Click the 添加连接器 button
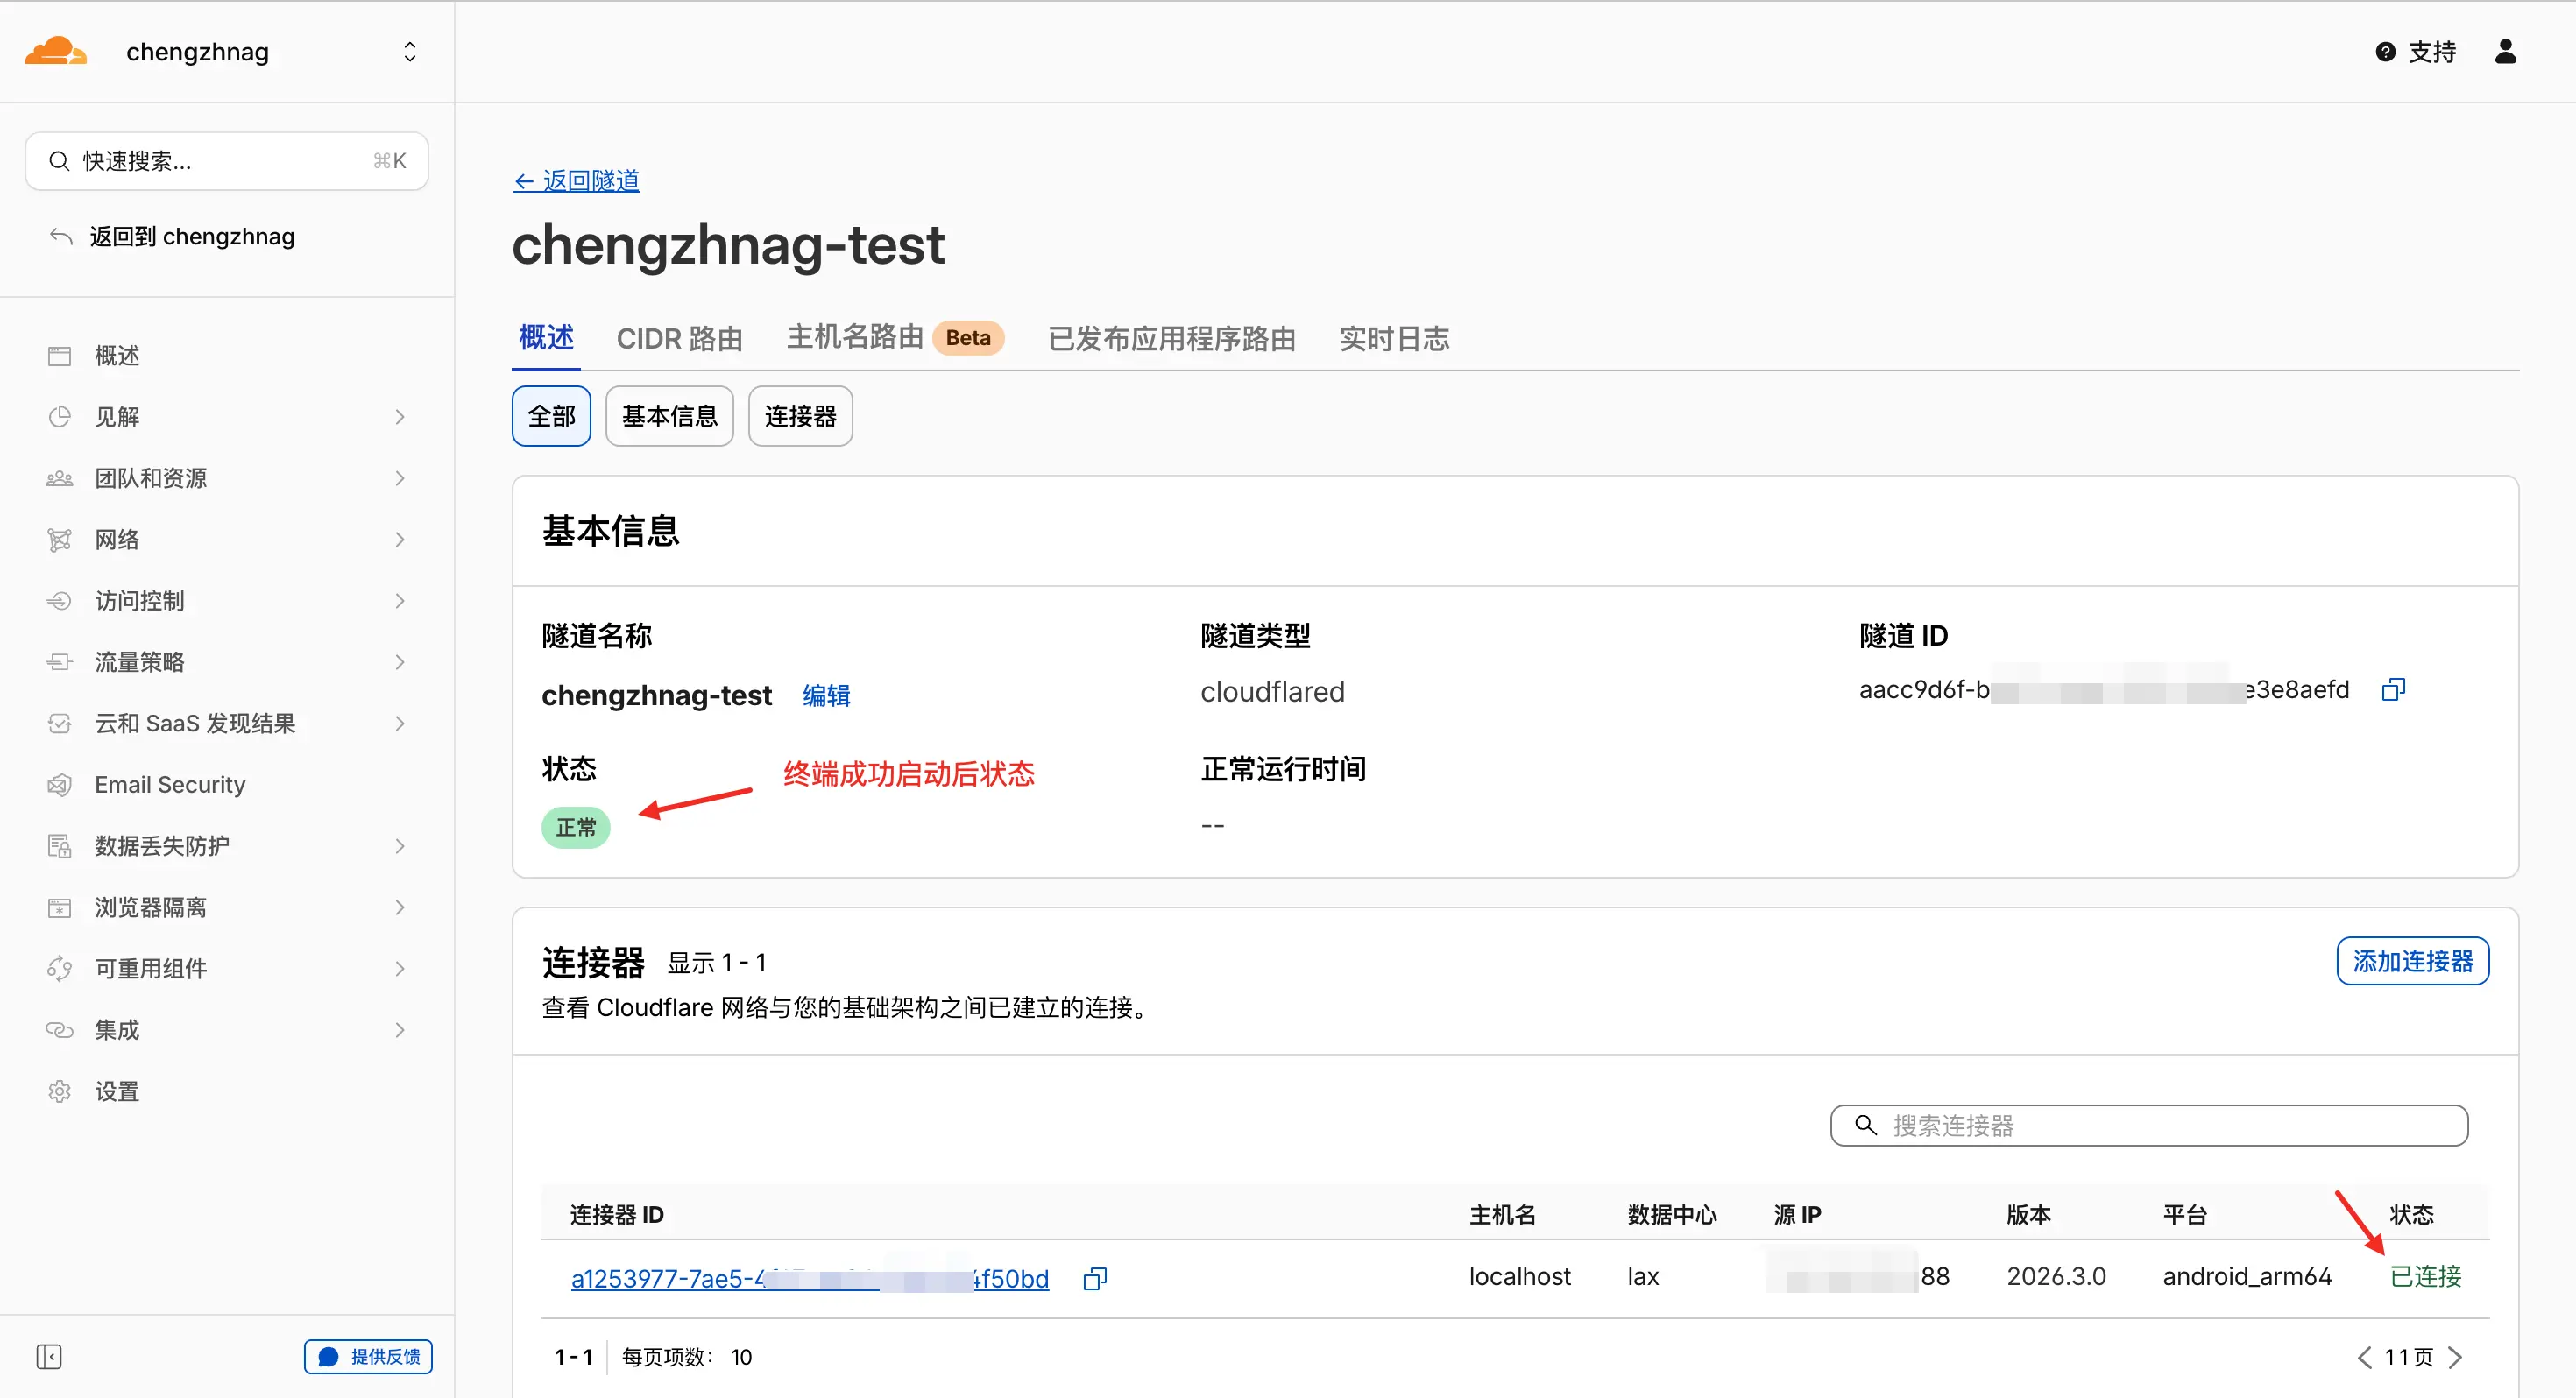 pyautogui.click(x=2412, y=961)
